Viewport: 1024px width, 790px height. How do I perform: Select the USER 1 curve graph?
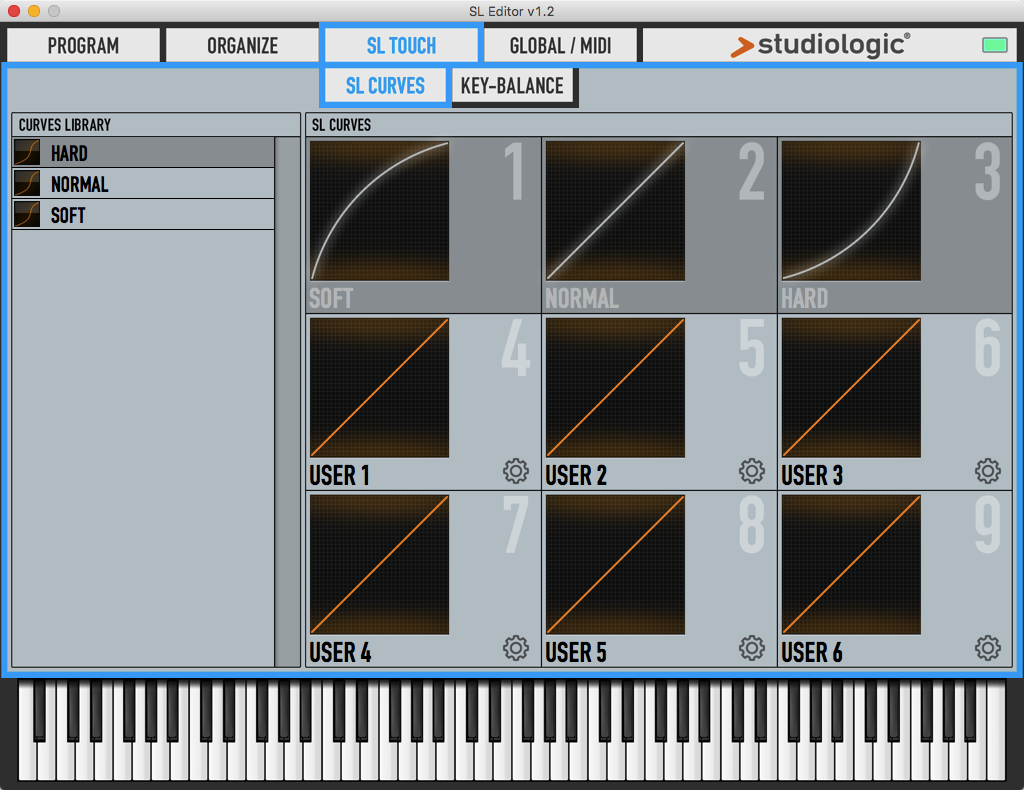379,388
